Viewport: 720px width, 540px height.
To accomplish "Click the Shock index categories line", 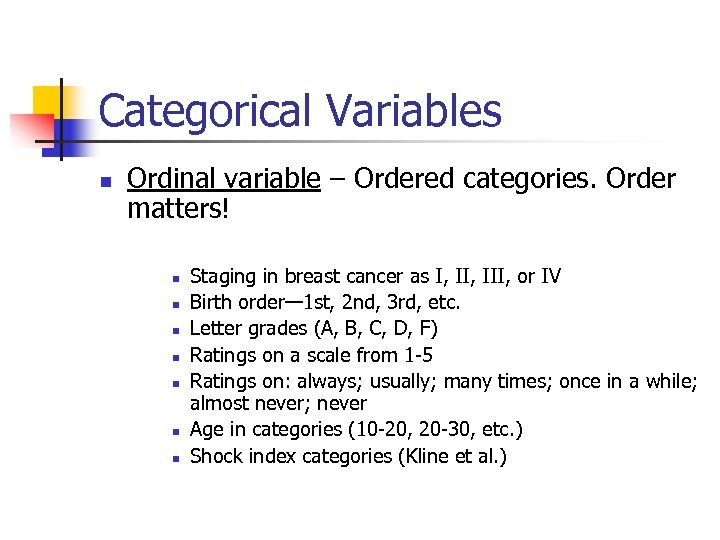I will [348, 456].
